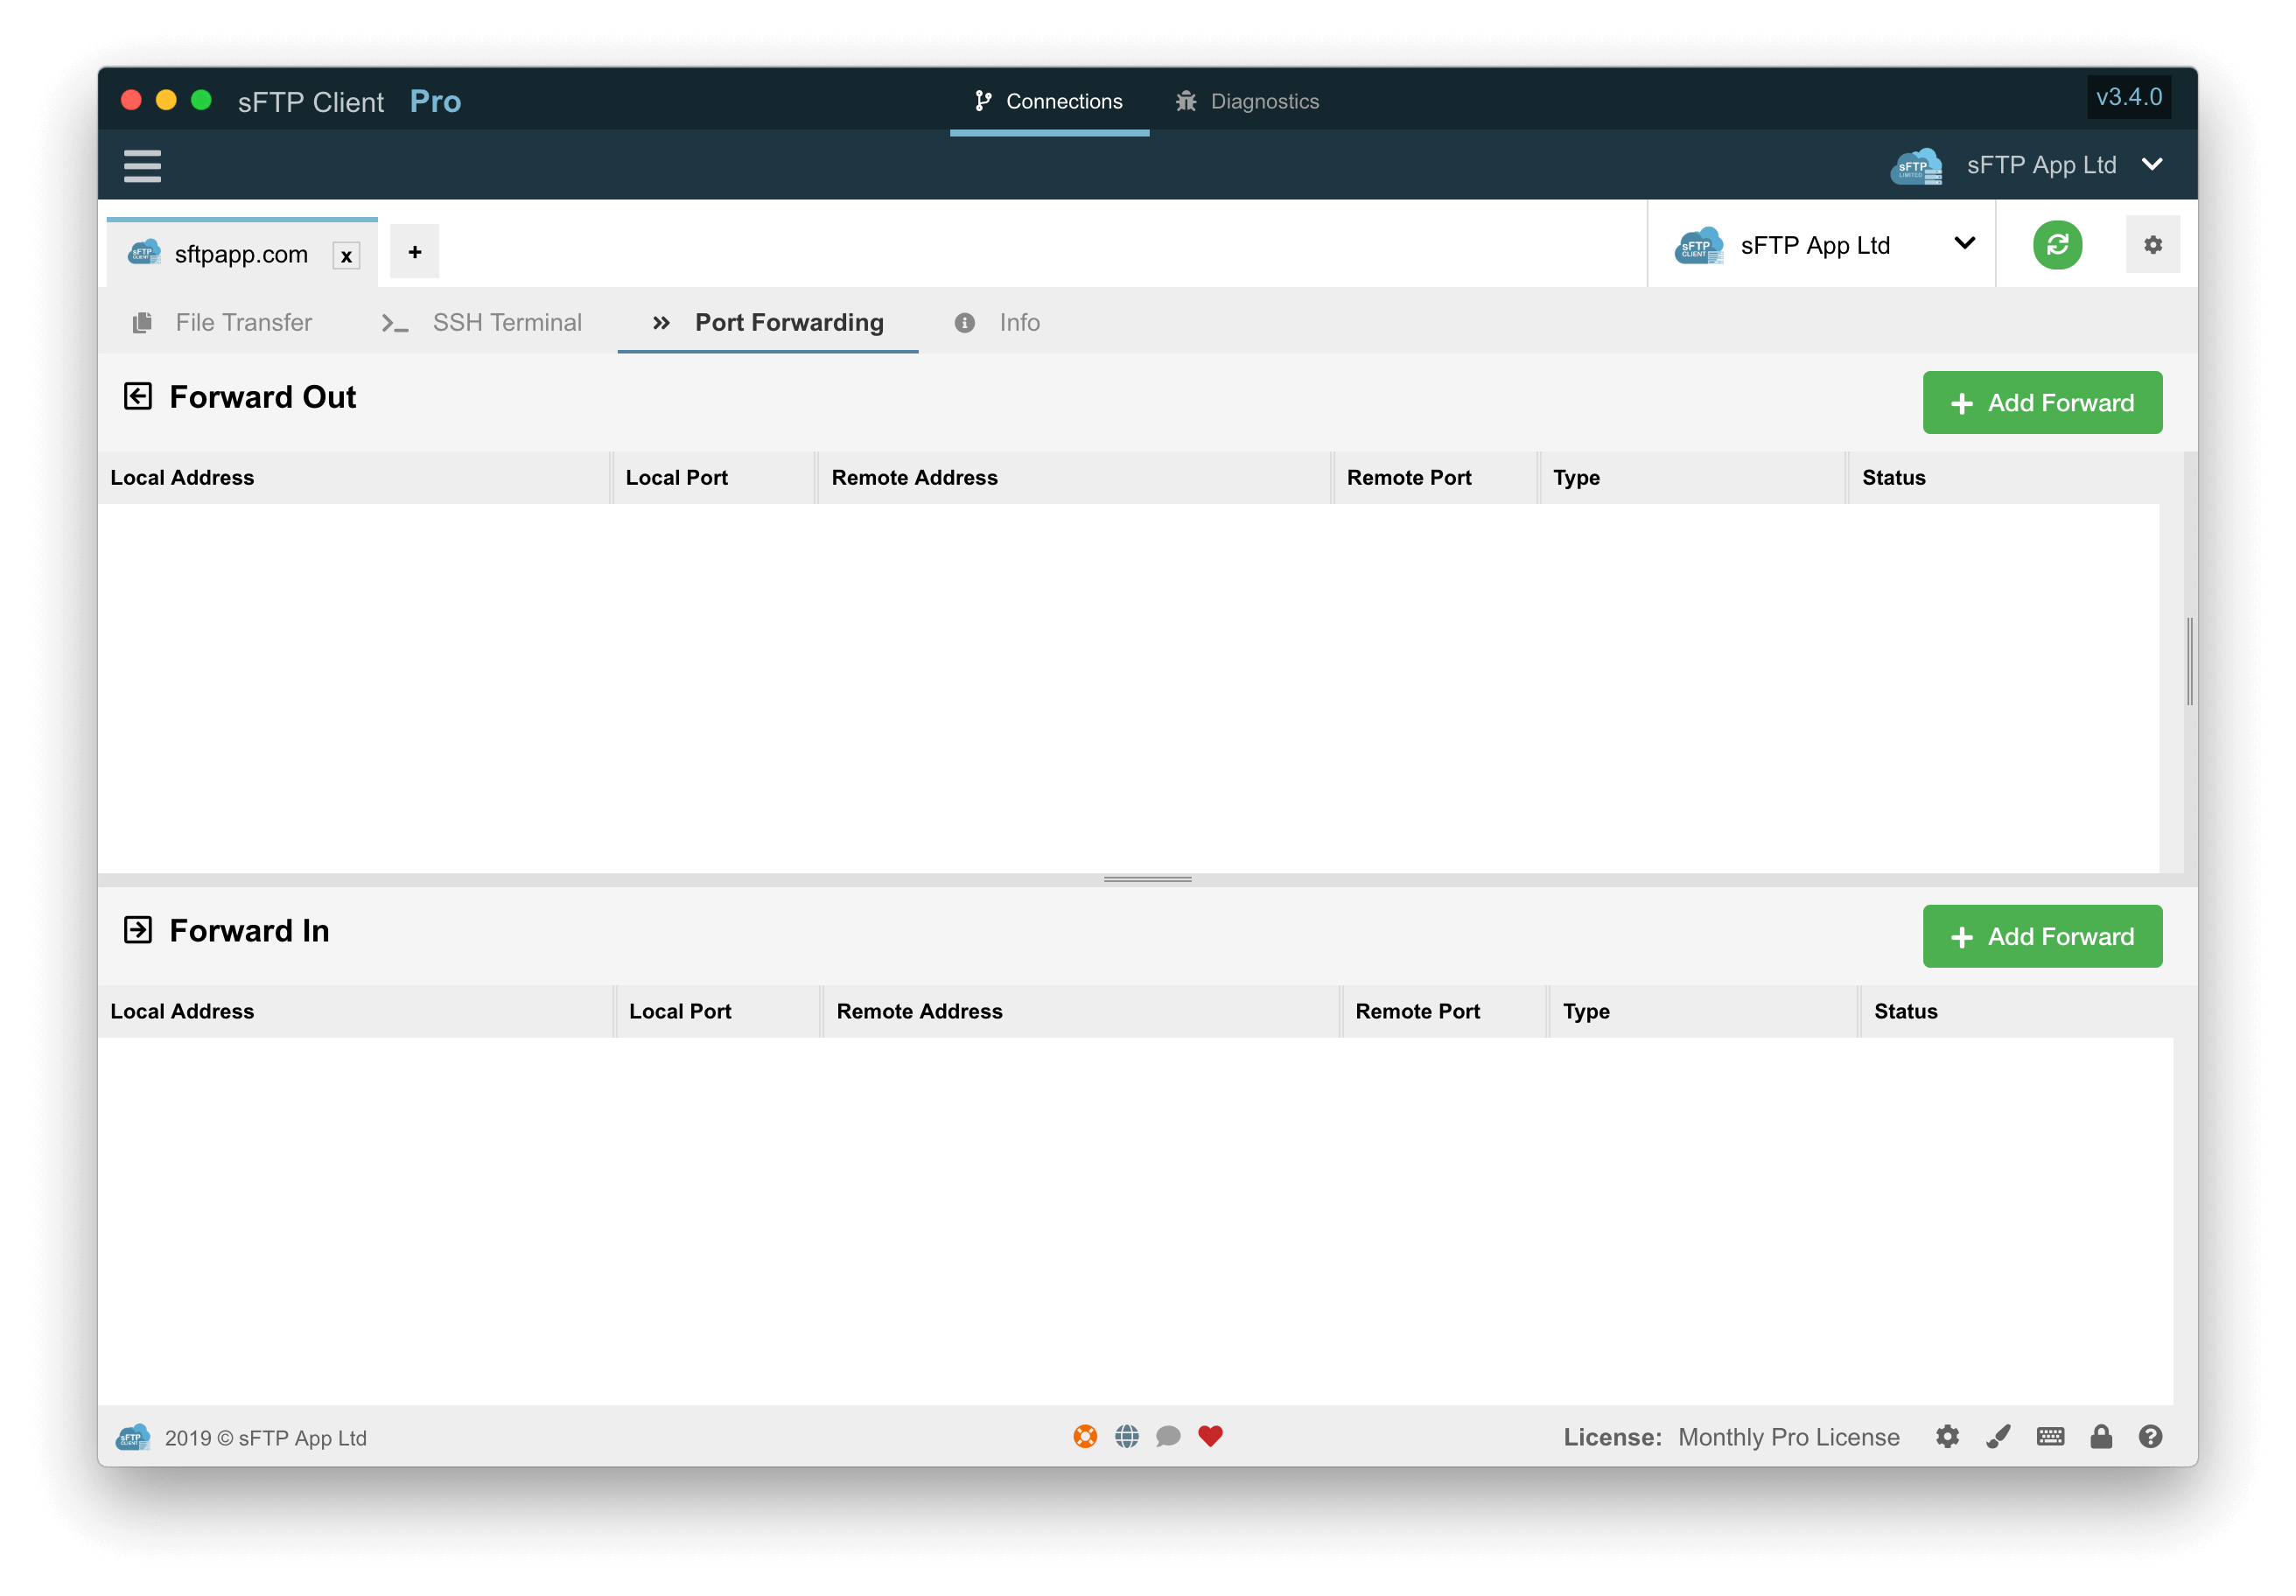Click the lock icon in footer

[x=2100, y=1437]
